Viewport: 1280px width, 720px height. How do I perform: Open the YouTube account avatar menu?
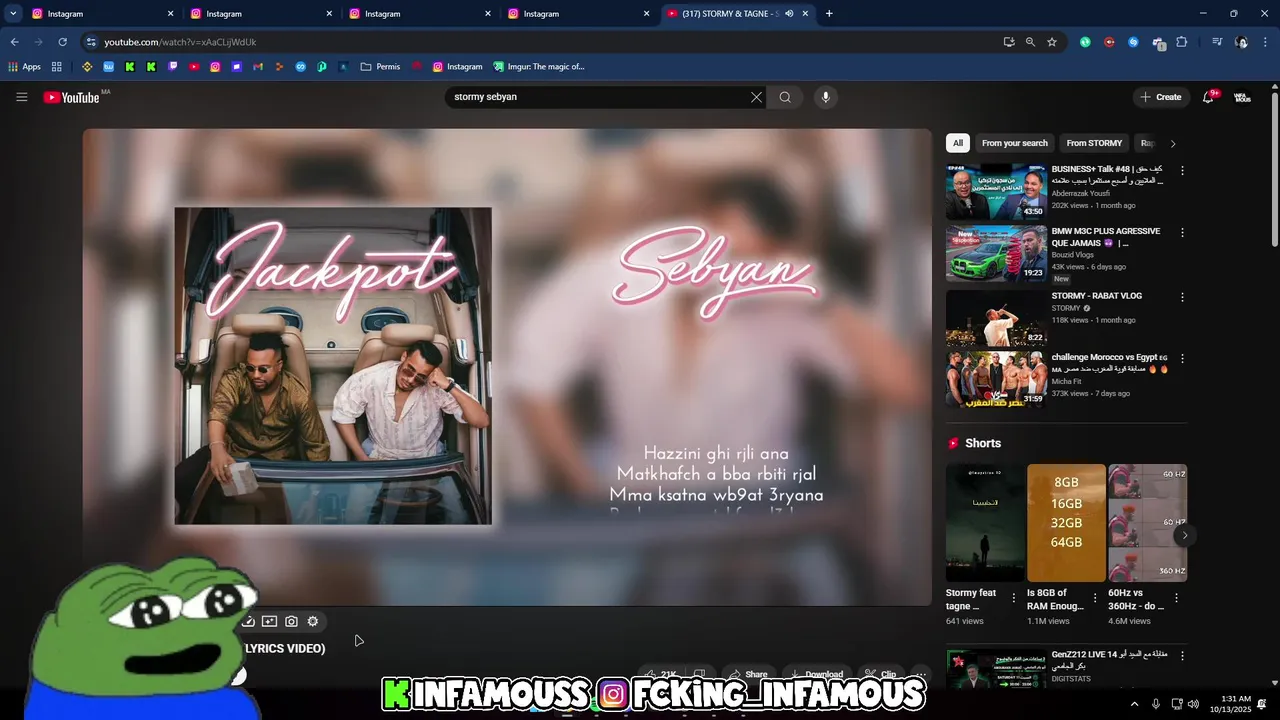1242,97
